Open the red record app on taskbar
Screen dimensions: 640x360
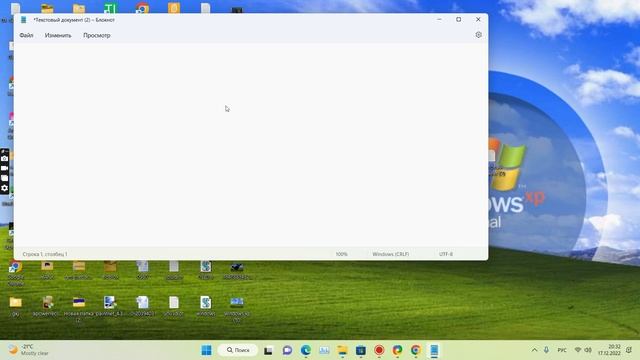tap(379, 350)
